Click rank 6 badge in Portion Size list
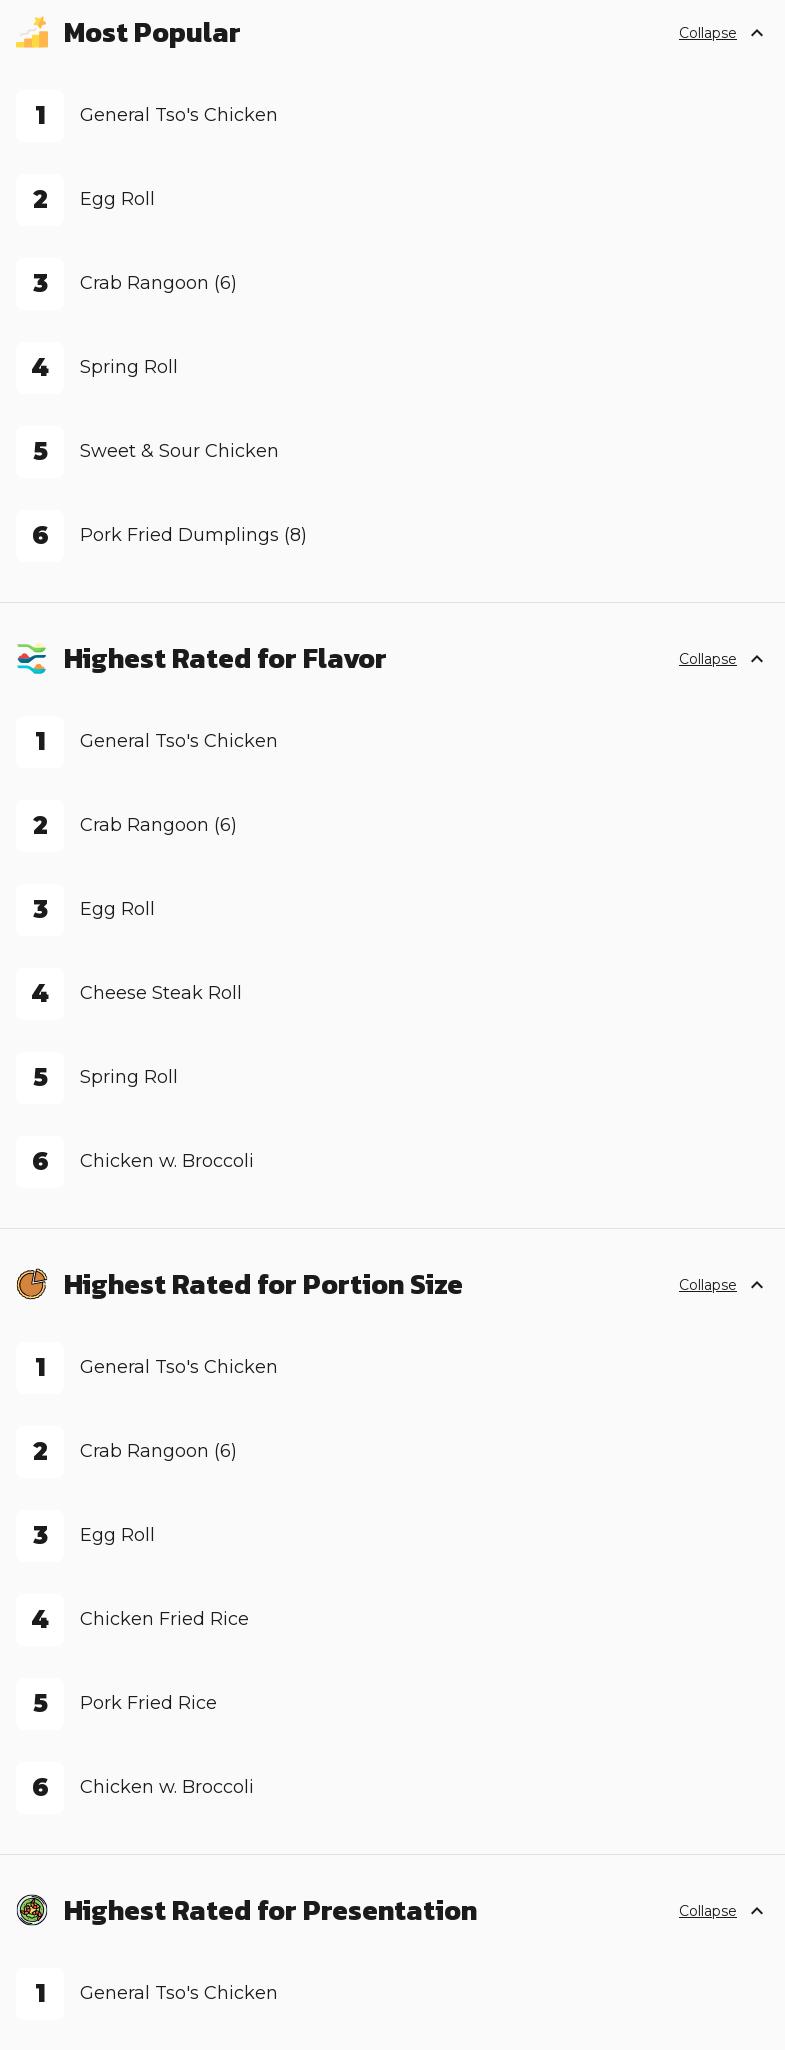This screenshot has width=785, height=2050. 40,1788
